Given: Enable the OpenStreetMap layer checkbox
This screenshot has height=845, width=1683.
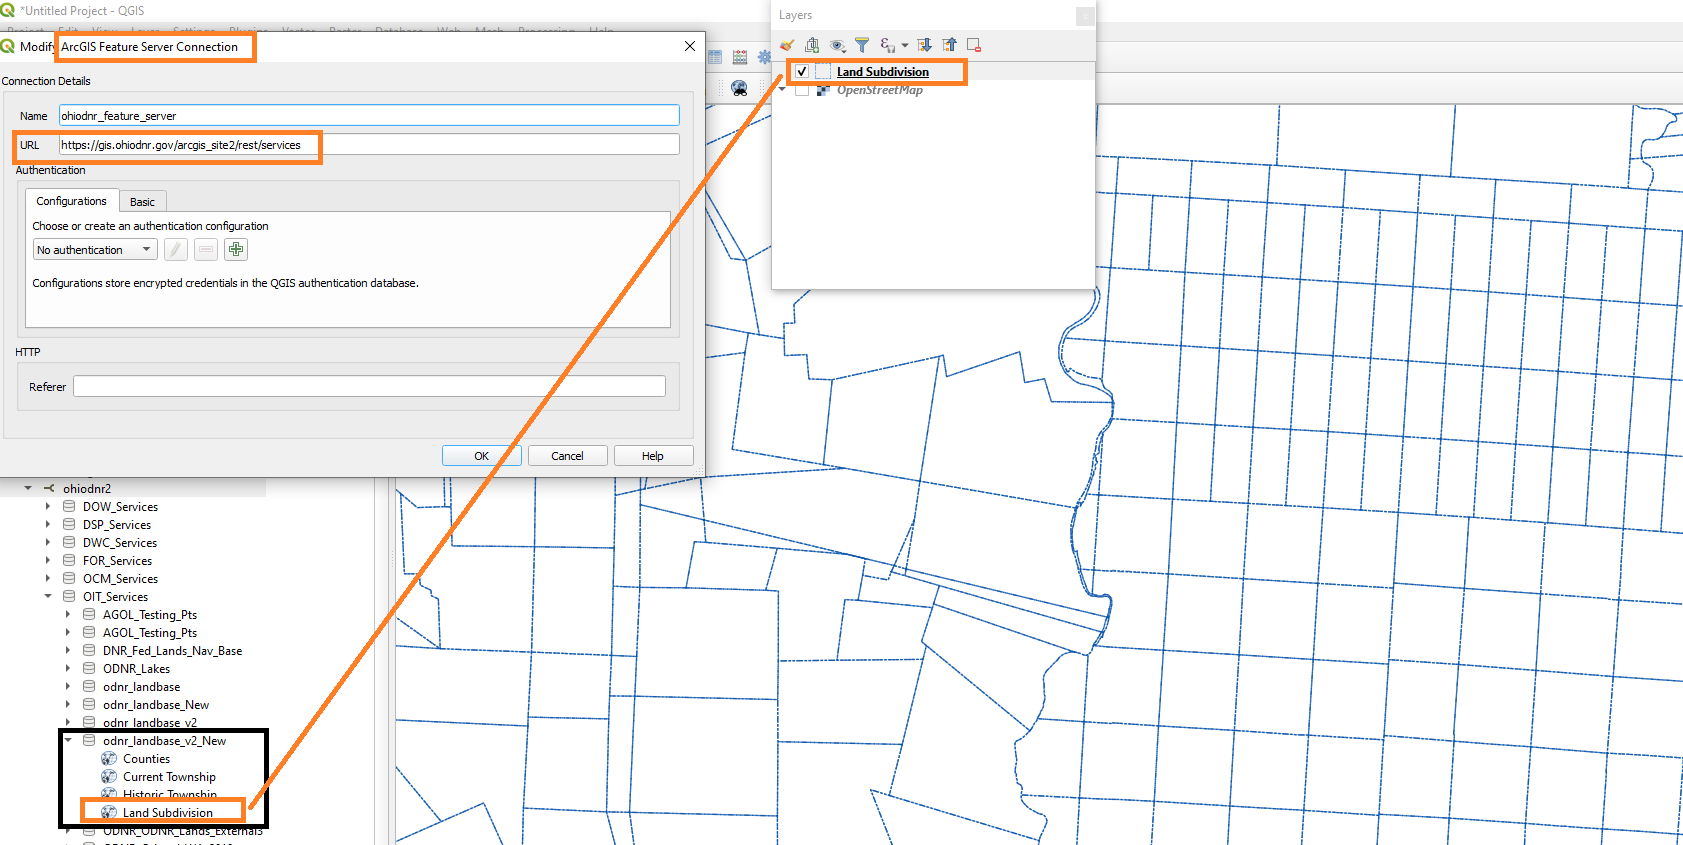Looking at the screenshot, I should click(x=802, y=90).
